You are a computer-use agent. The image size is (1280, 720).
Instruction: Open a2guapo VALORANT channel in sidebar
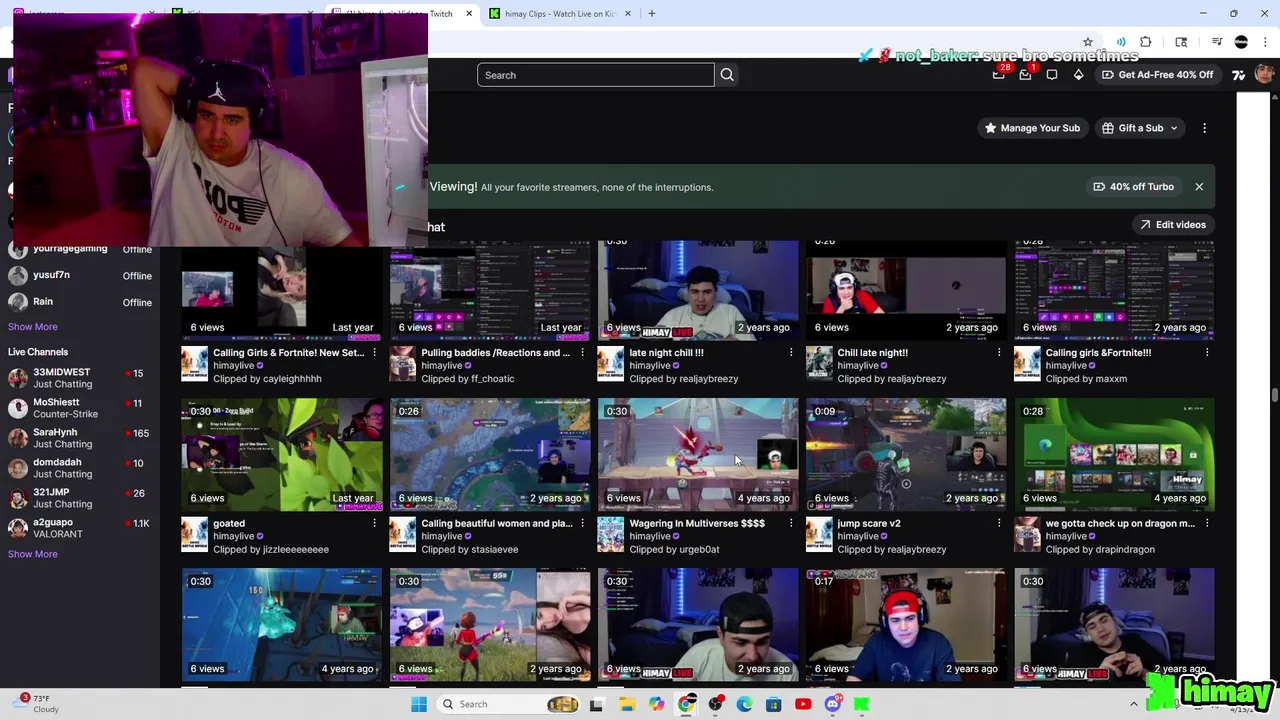[80, 528]
